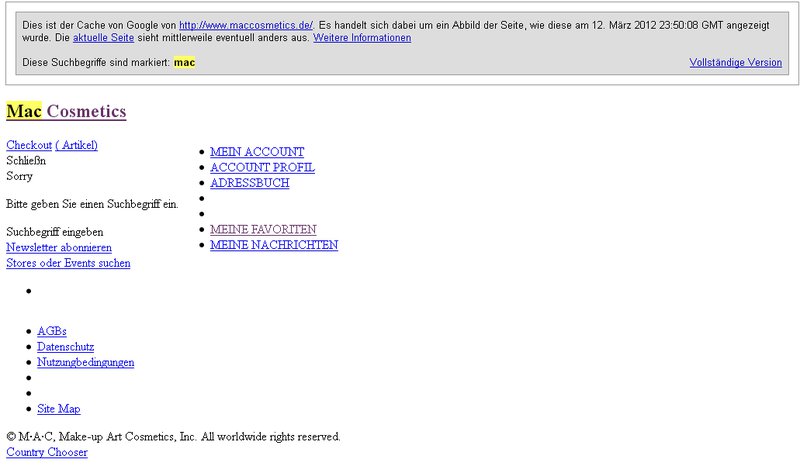Image resolution: width=800 pixels, height=473 pixels.
Task: Open the http://www.maccosmetics.de/ cached URL link
Action: coord(246,25)
